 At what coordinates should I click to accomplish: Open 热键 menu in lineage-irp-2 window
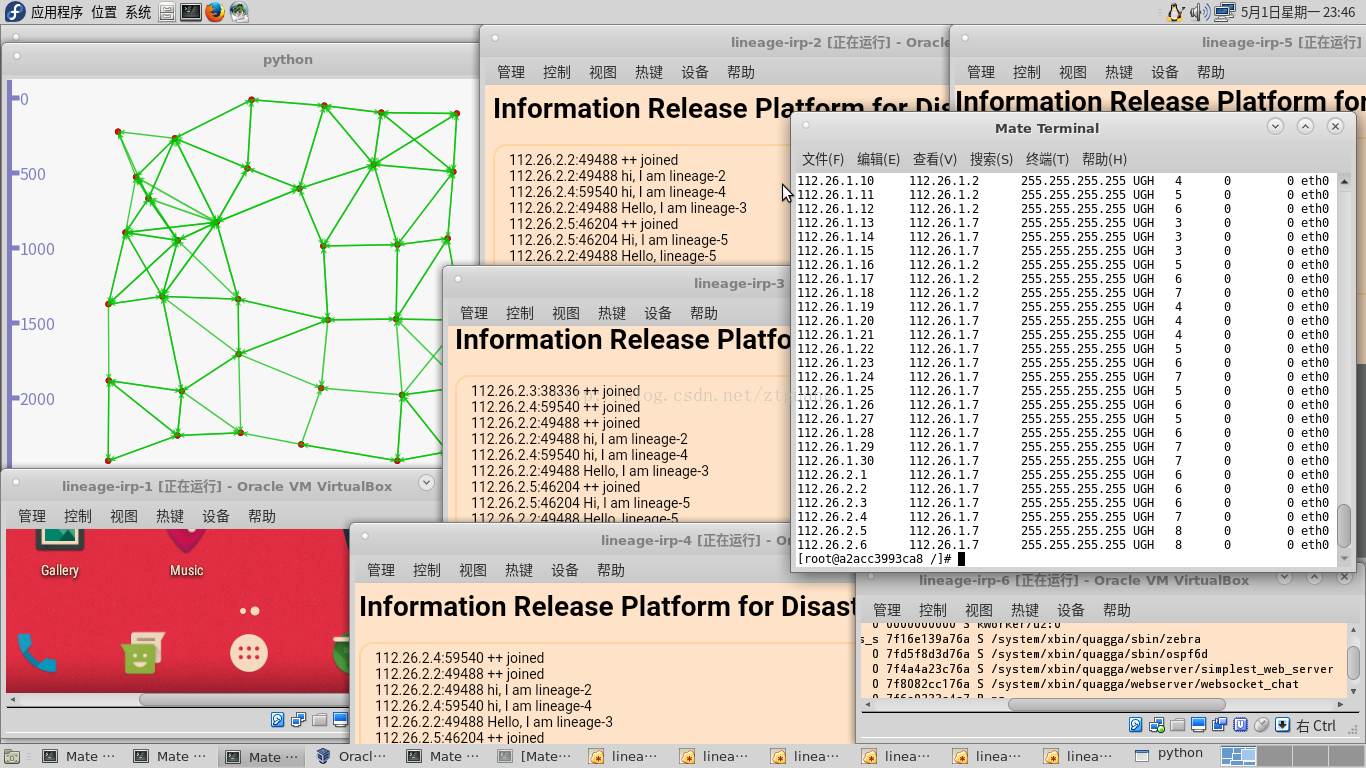pos(649,72)
